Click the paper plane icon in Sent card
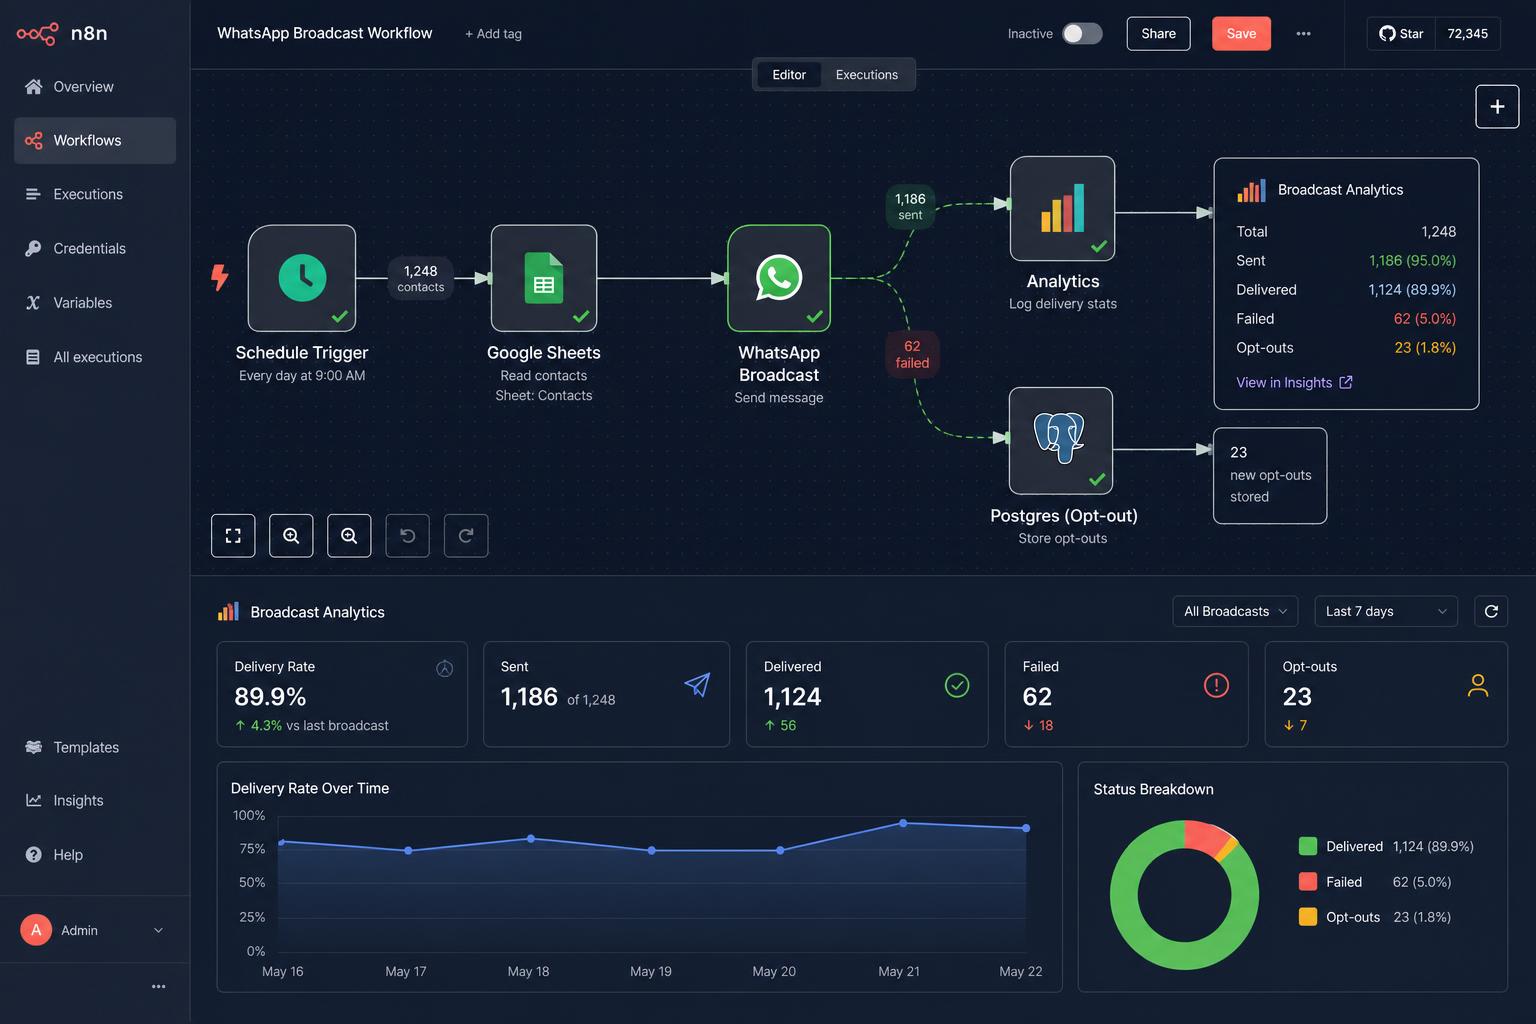Viewport: 1536px width, 1024px height. (697, 684)
